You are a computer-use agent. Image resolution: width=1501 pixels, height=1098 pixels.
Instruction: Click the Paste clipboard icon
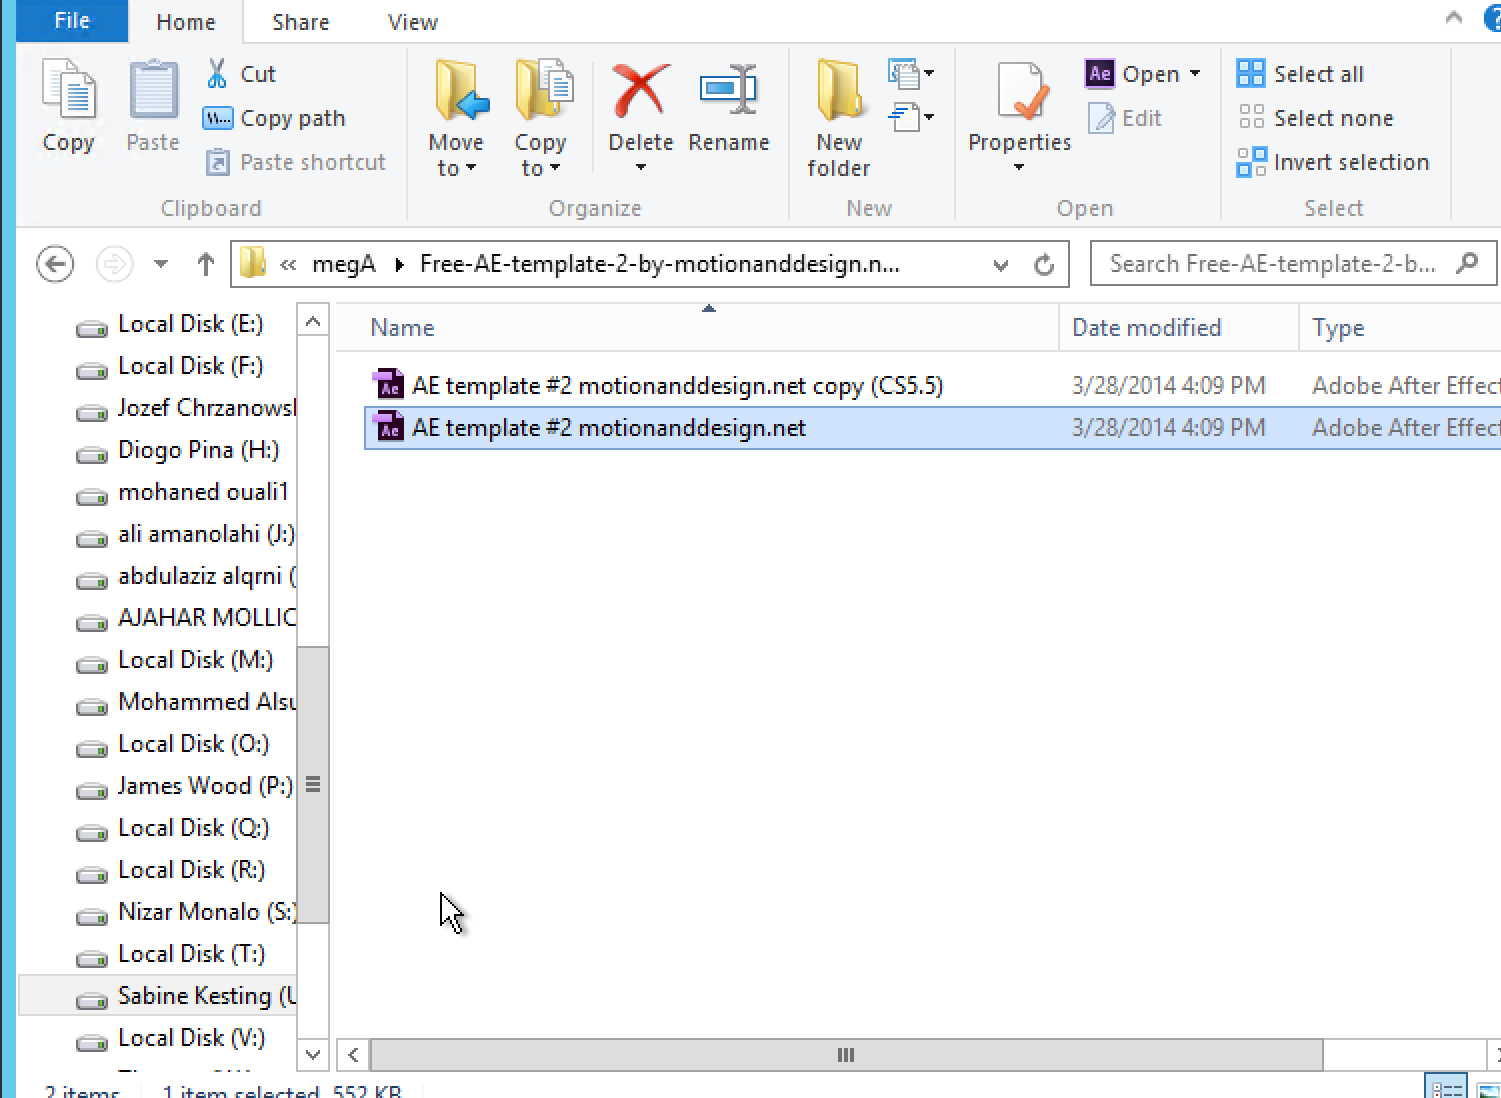[153, 92]
